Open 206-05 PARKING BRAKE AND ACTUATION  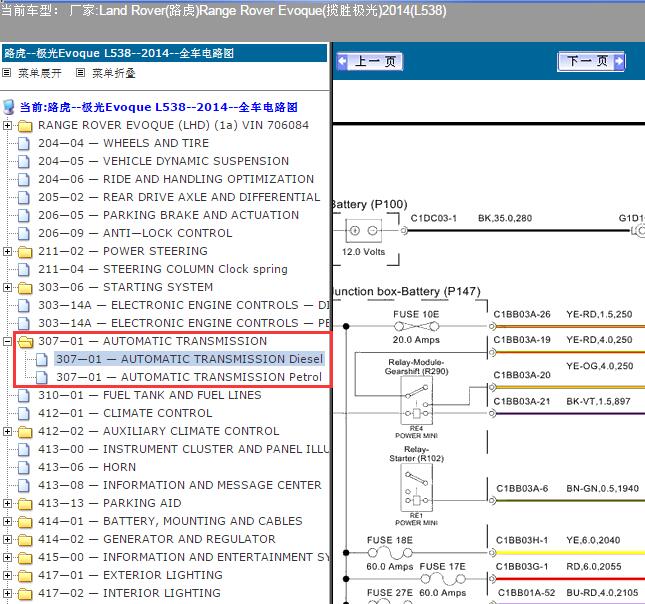pos(168,215)
